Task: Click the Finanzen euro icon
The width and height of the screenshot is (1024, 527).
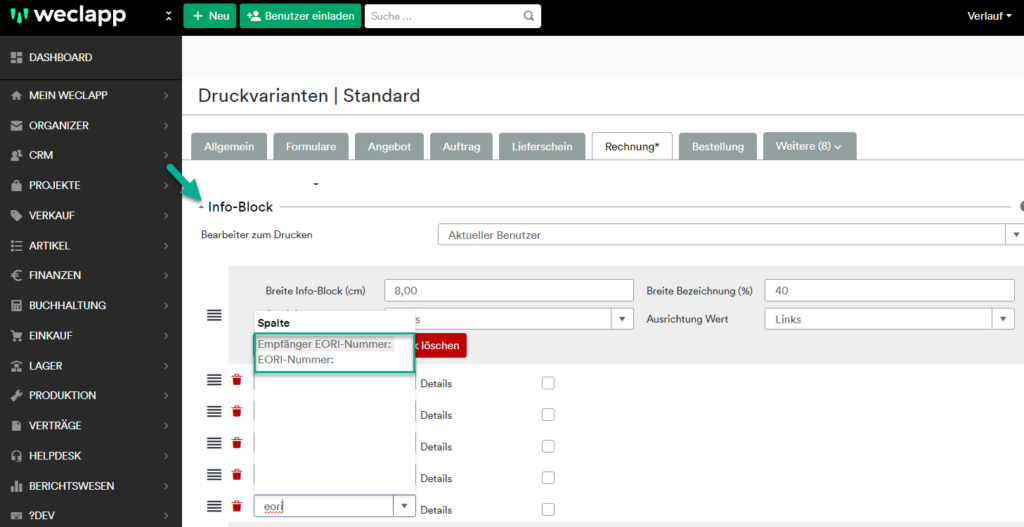Action: [16, 275]
